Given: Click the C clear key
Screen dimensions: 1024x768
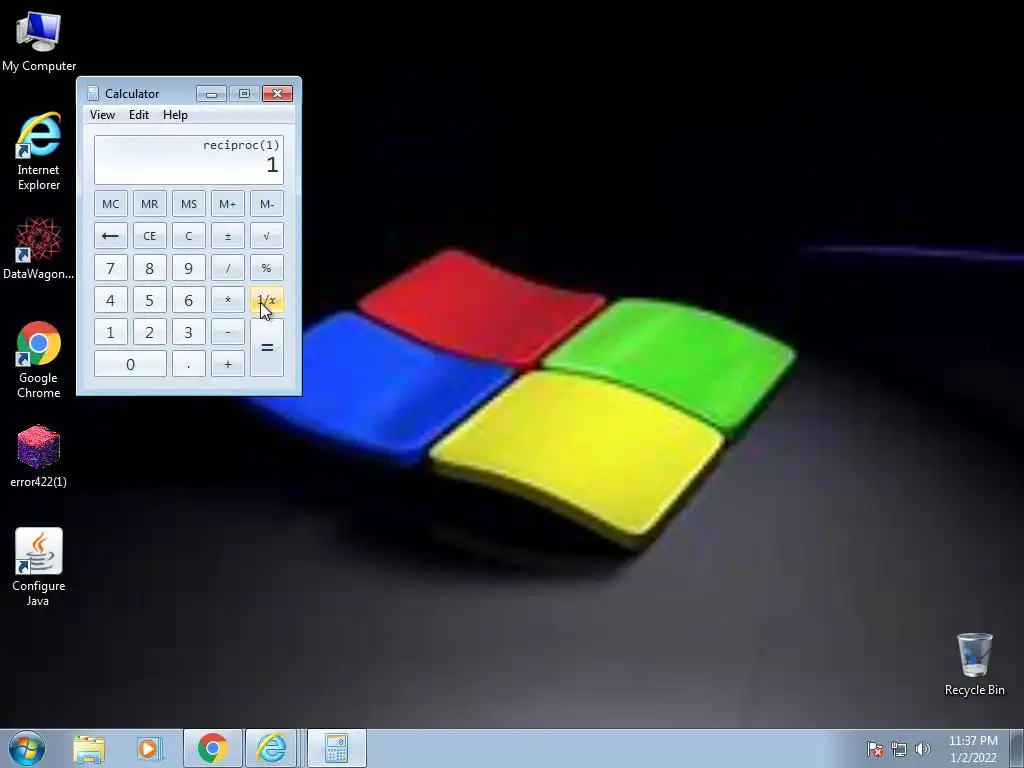Looking at the screenshot, I should click(x=189, y=236).
